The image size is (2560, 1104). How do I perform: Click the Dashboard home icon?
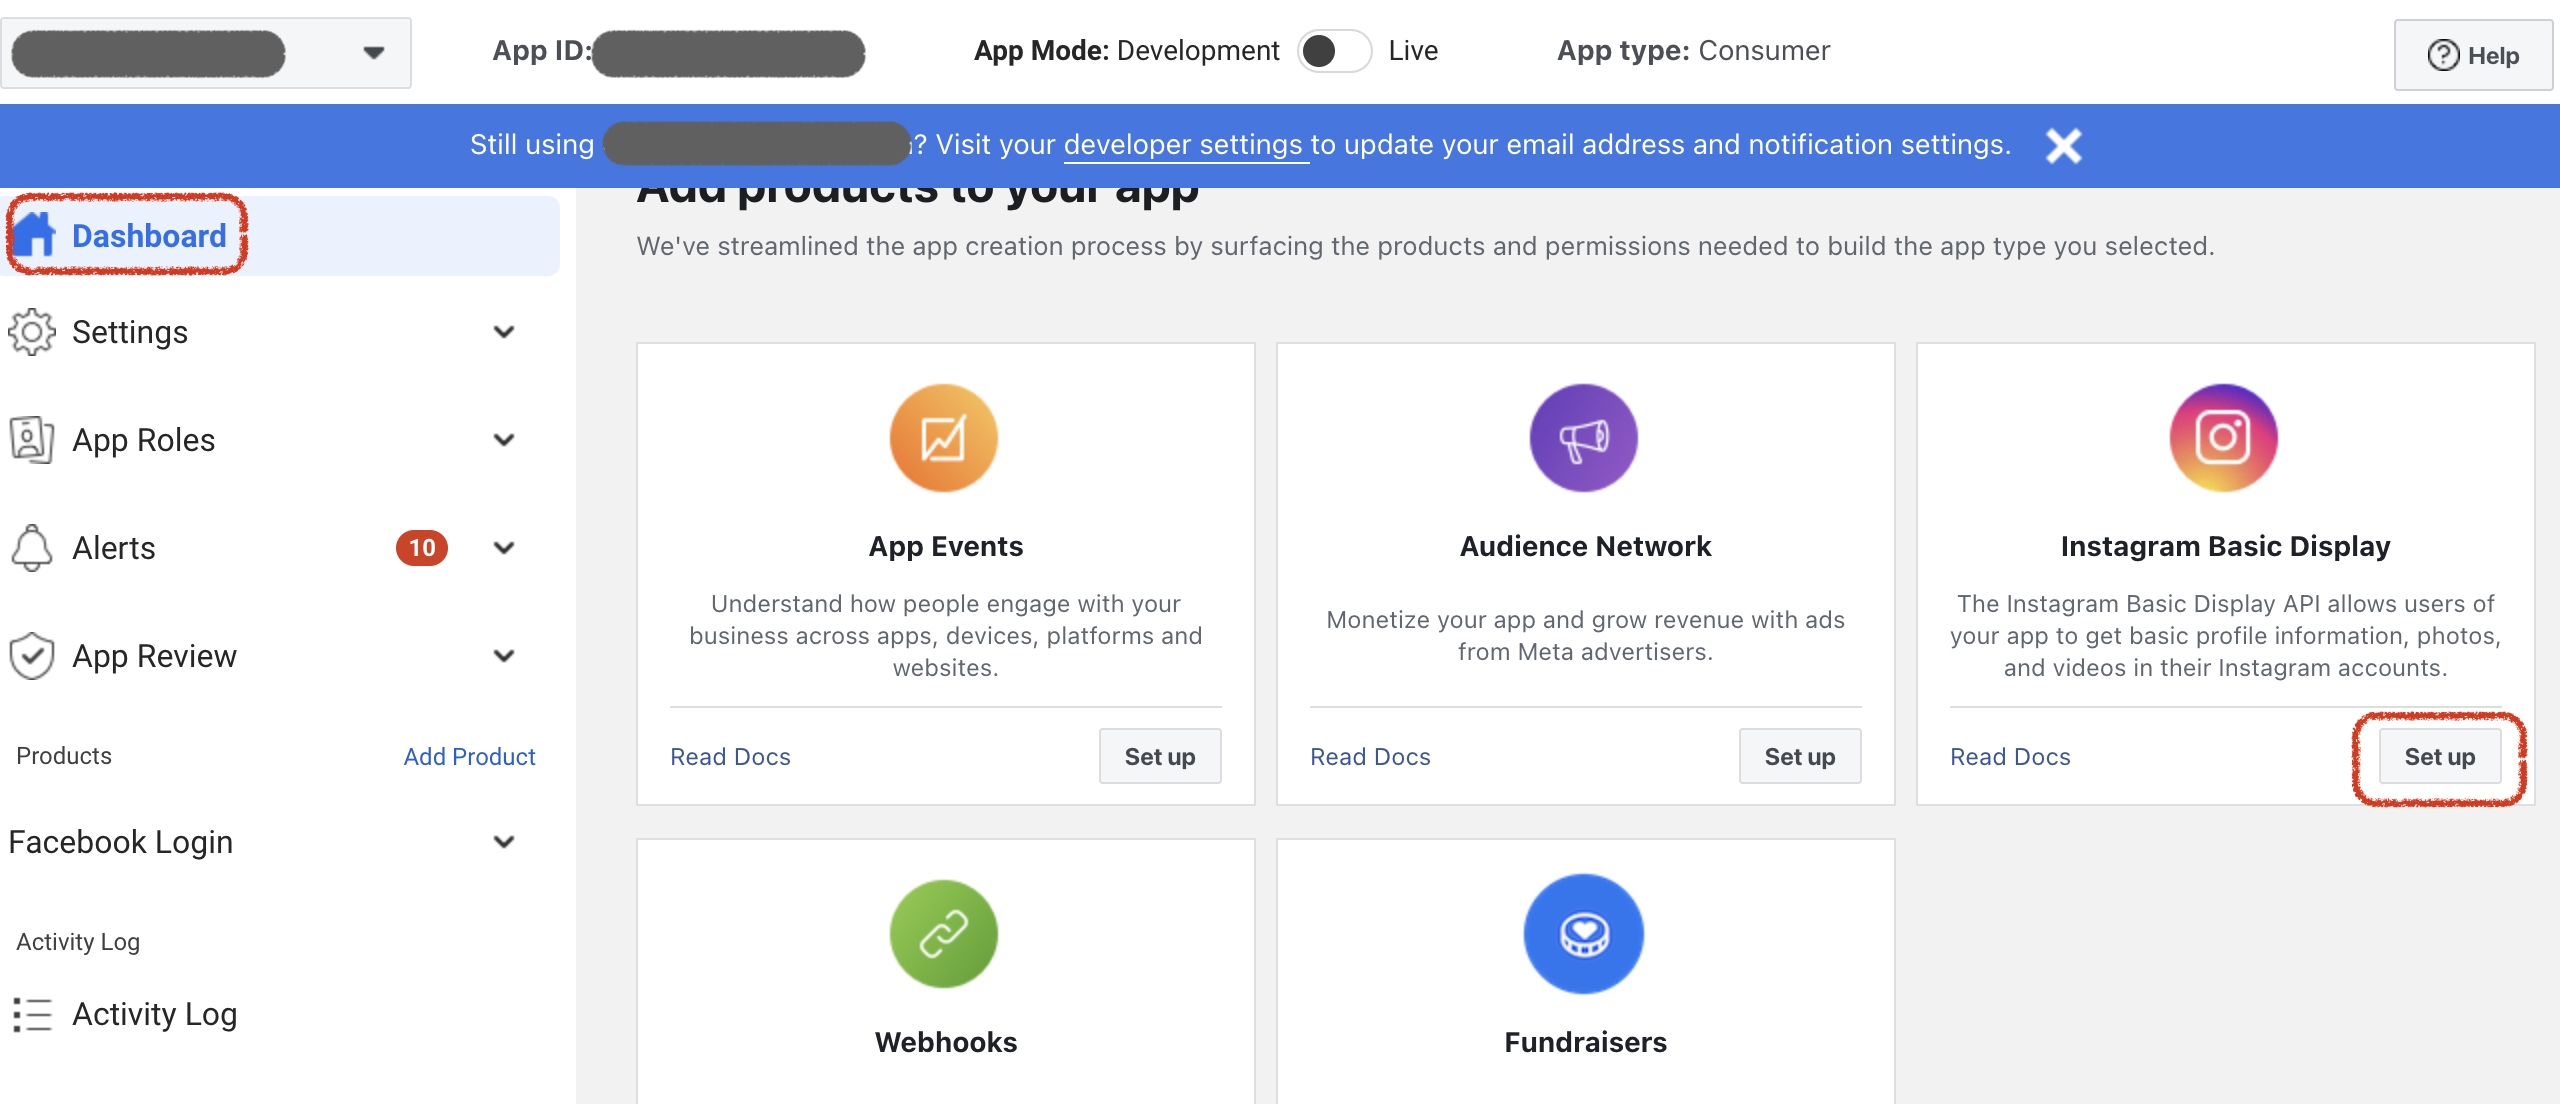35,236
